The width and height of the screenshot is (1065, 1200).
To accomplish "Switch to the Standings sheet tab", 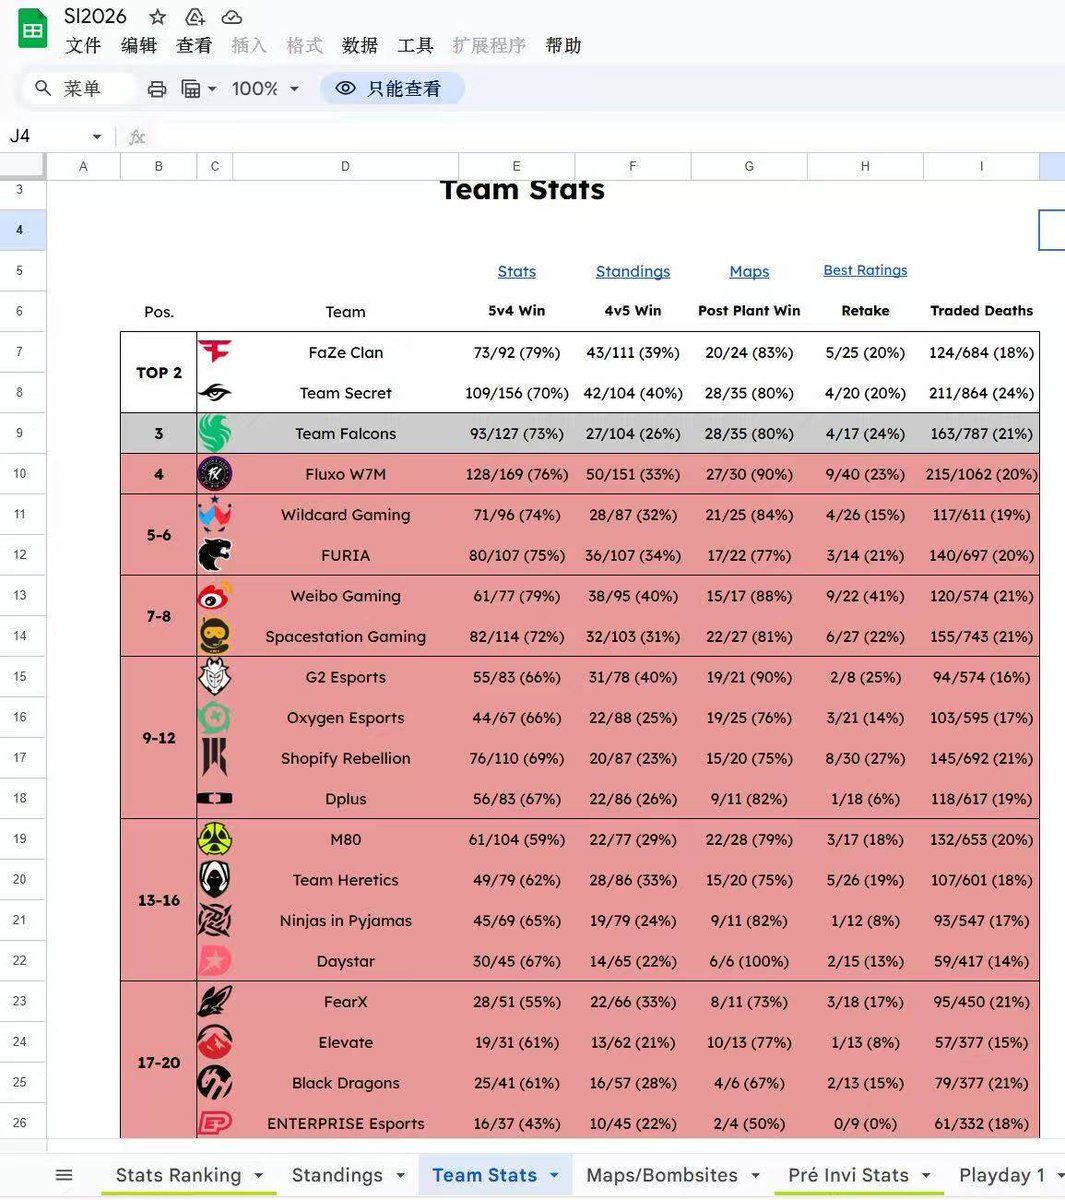I will (x=337, y=1175).
